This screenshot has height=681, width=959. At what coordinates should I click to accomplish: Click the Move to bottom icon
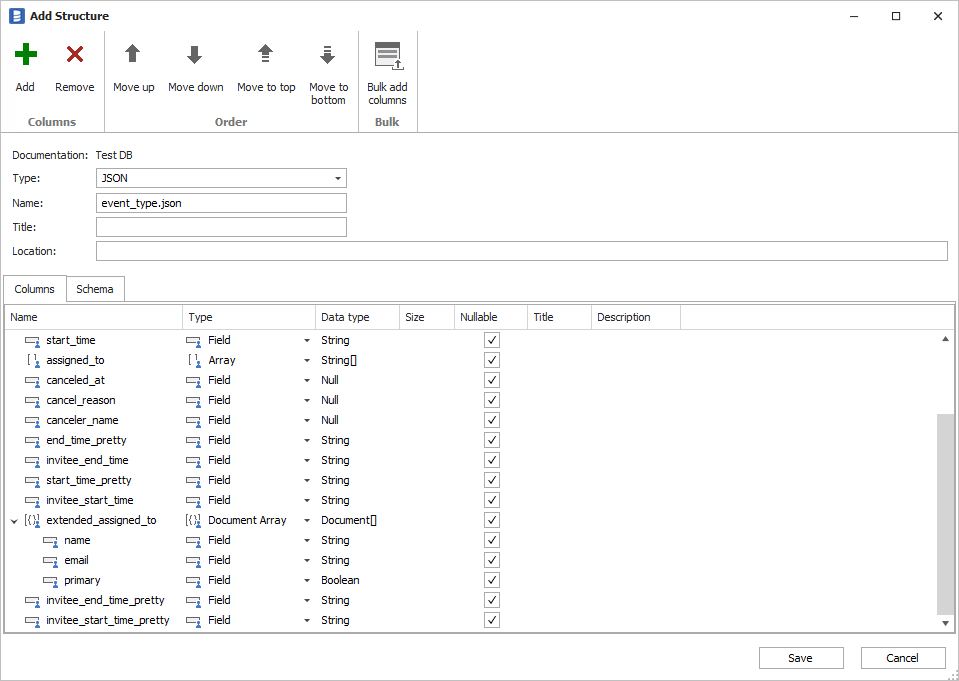pyautogui.click(x=328, y=55)
